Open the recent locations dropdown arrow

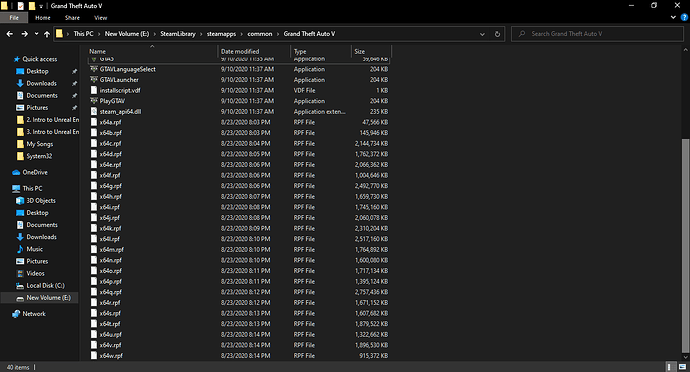pos(36,34)
